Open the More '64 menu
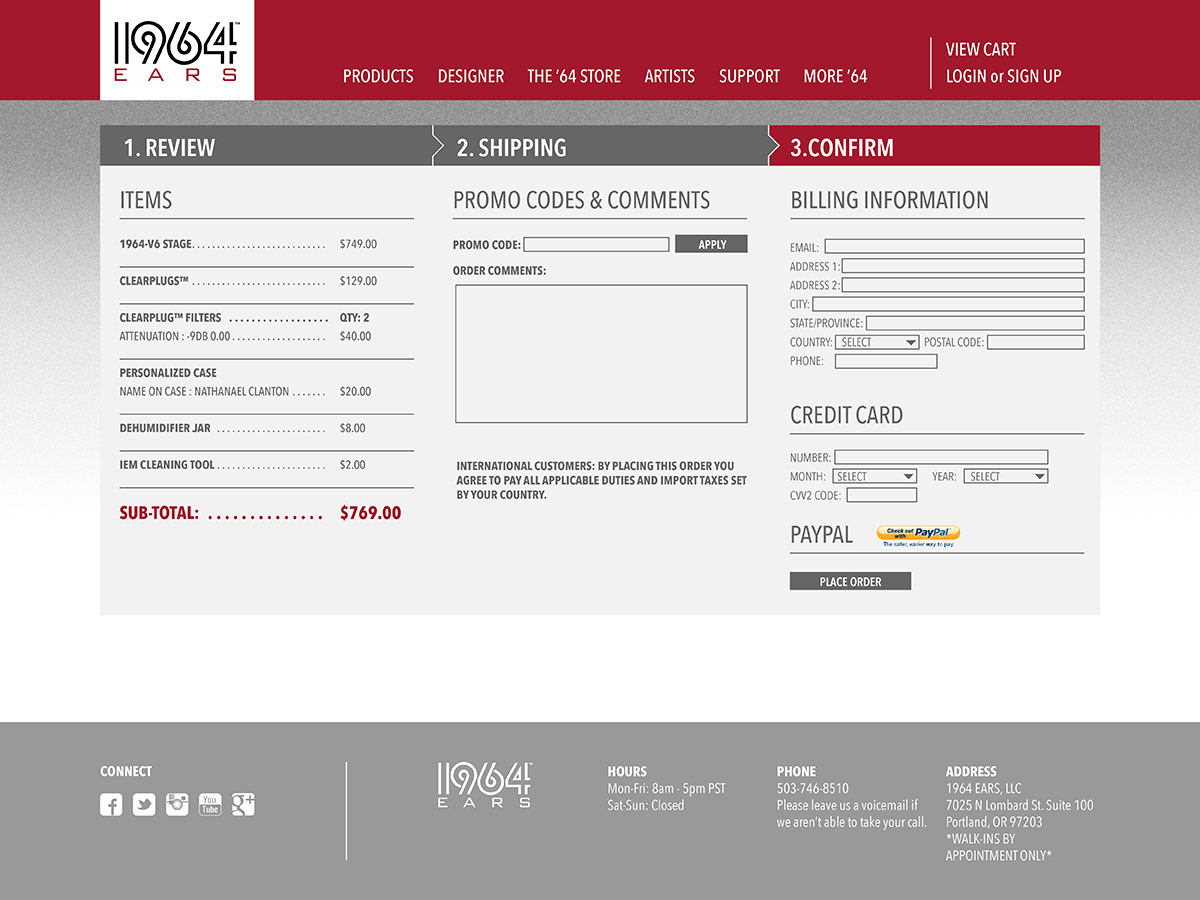1200x900 pixels. (x=836, y=76)
